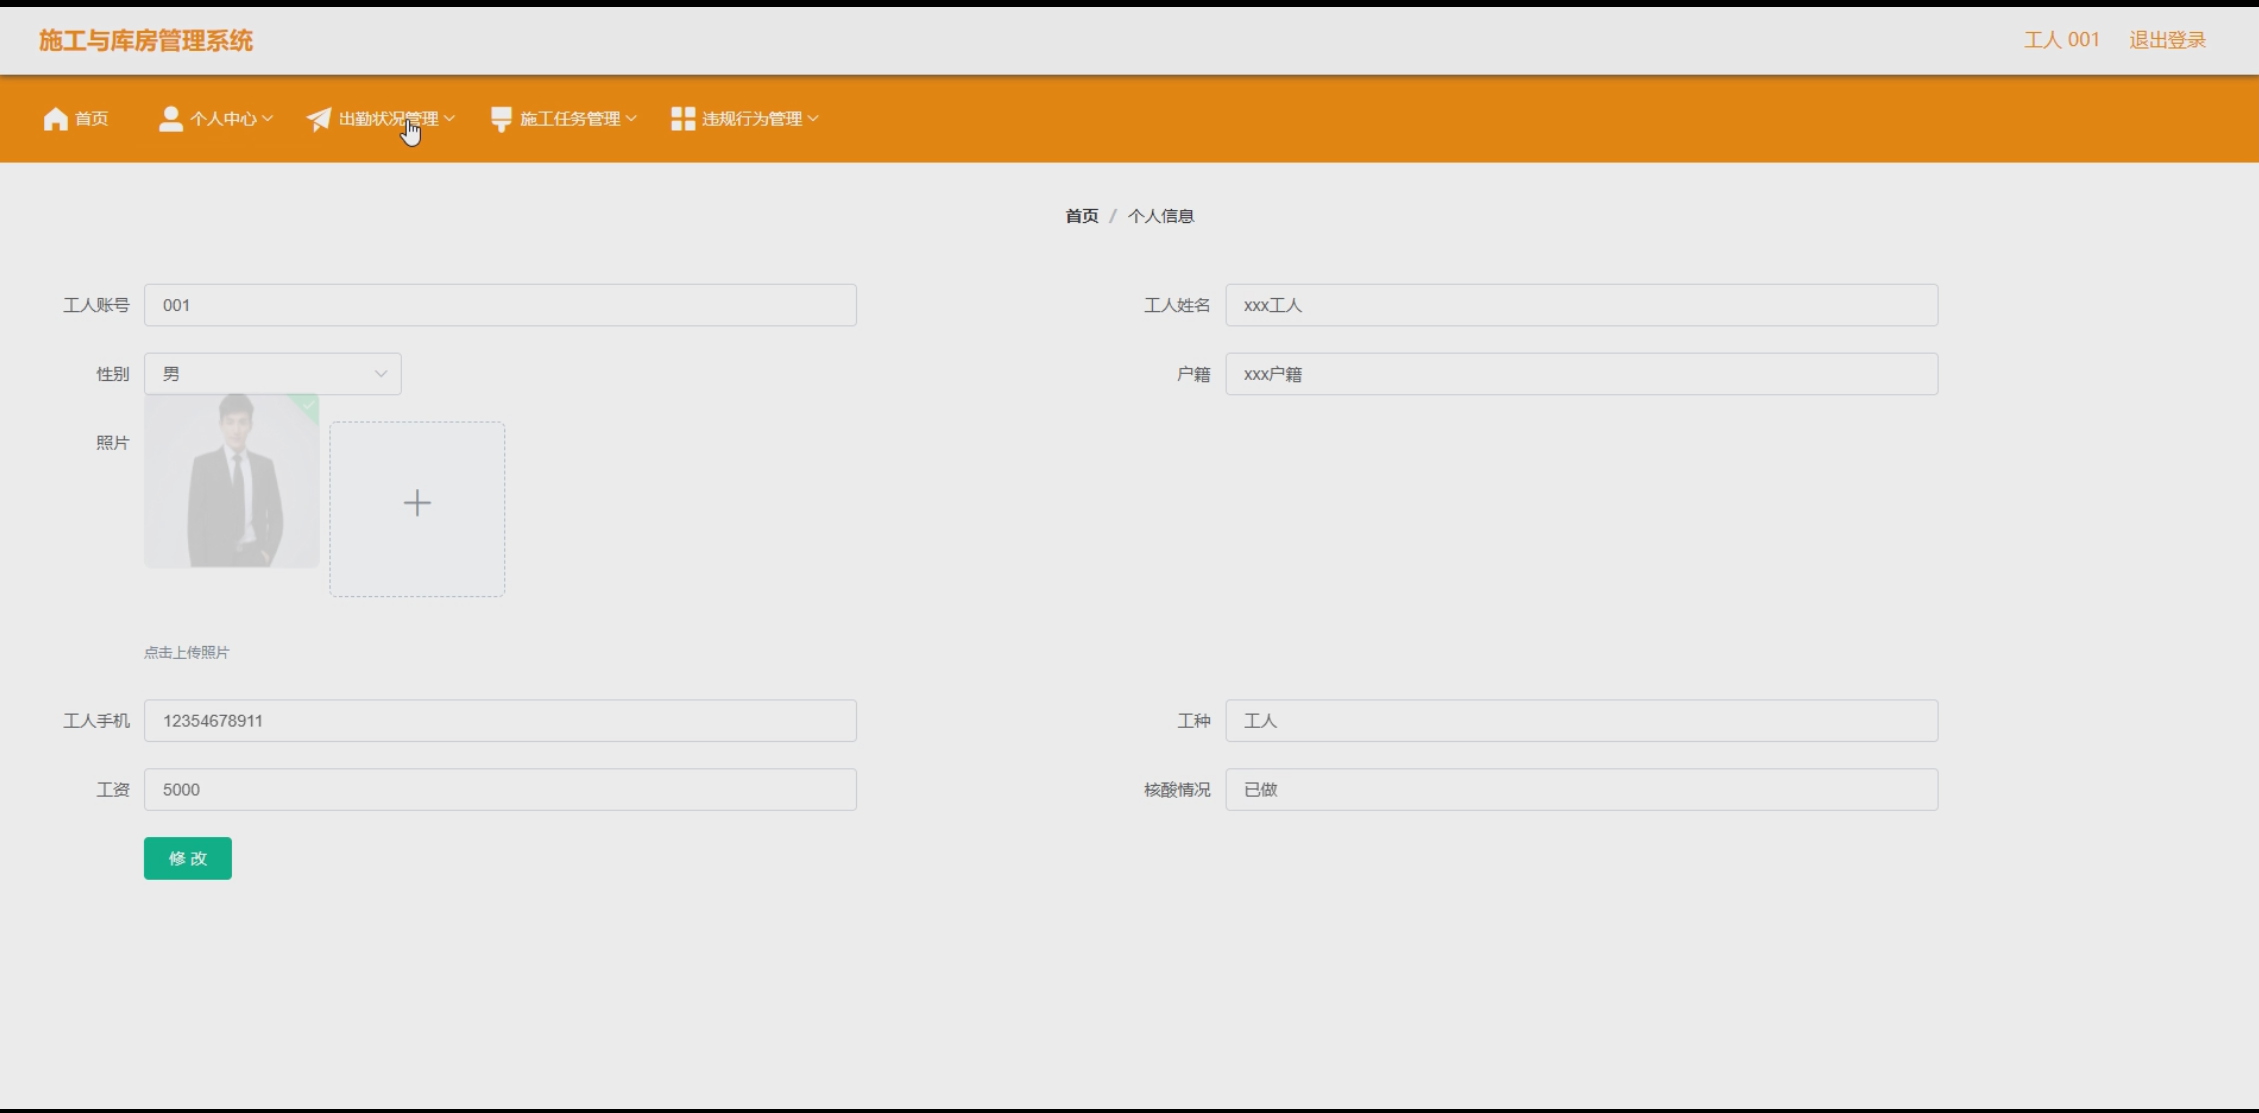Expand the 违规行为管理 menu chevron
Image resolution: width=2259 pixels, height=1113 pixels.
(813, 119)
